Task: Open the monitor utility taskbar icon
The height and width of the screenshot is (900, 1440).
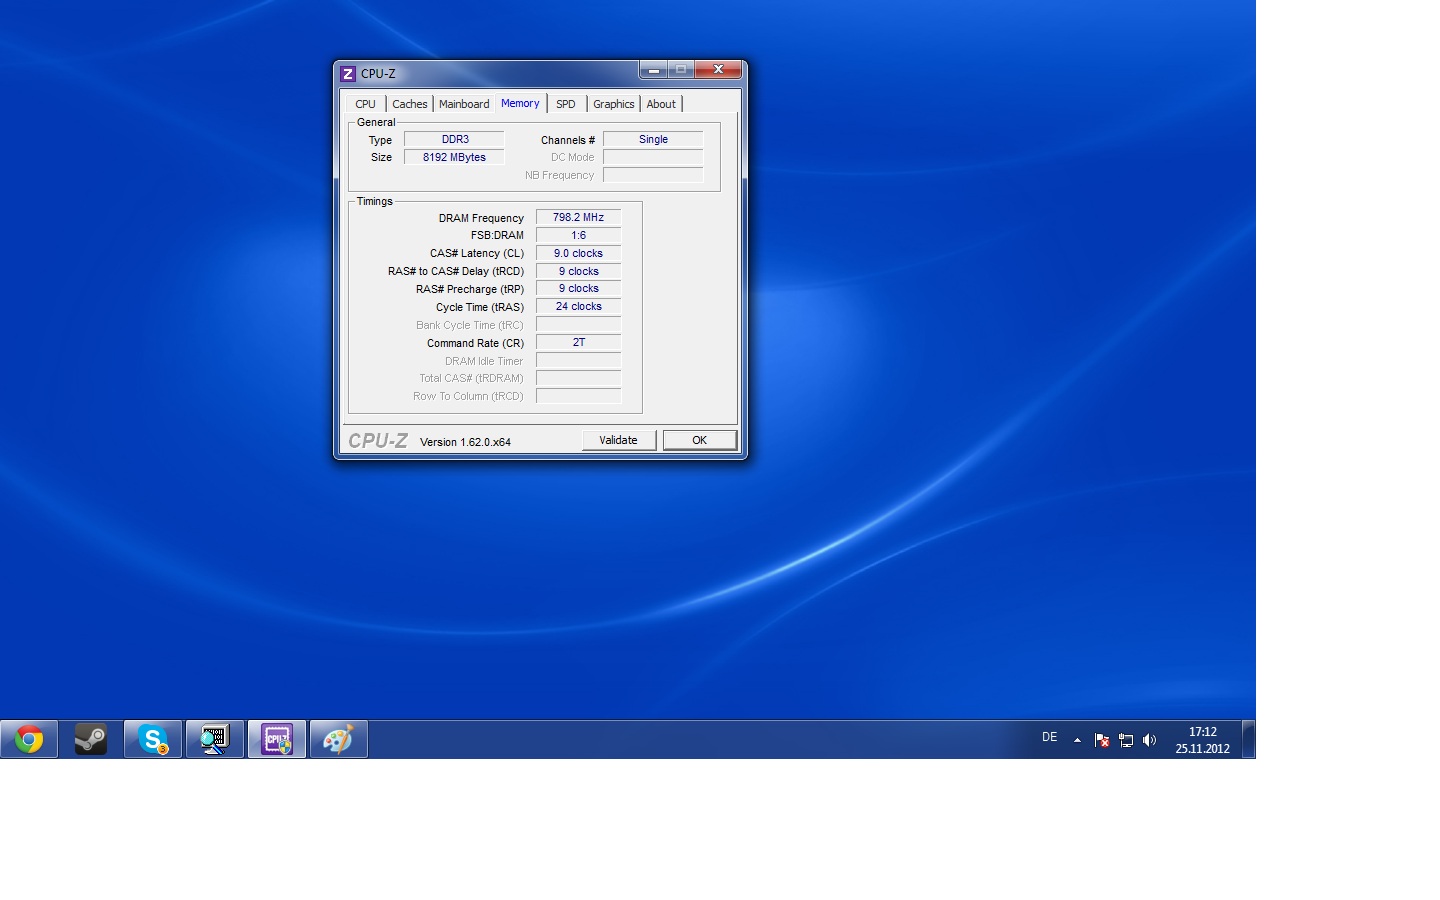Action: [x=215, y=739]
